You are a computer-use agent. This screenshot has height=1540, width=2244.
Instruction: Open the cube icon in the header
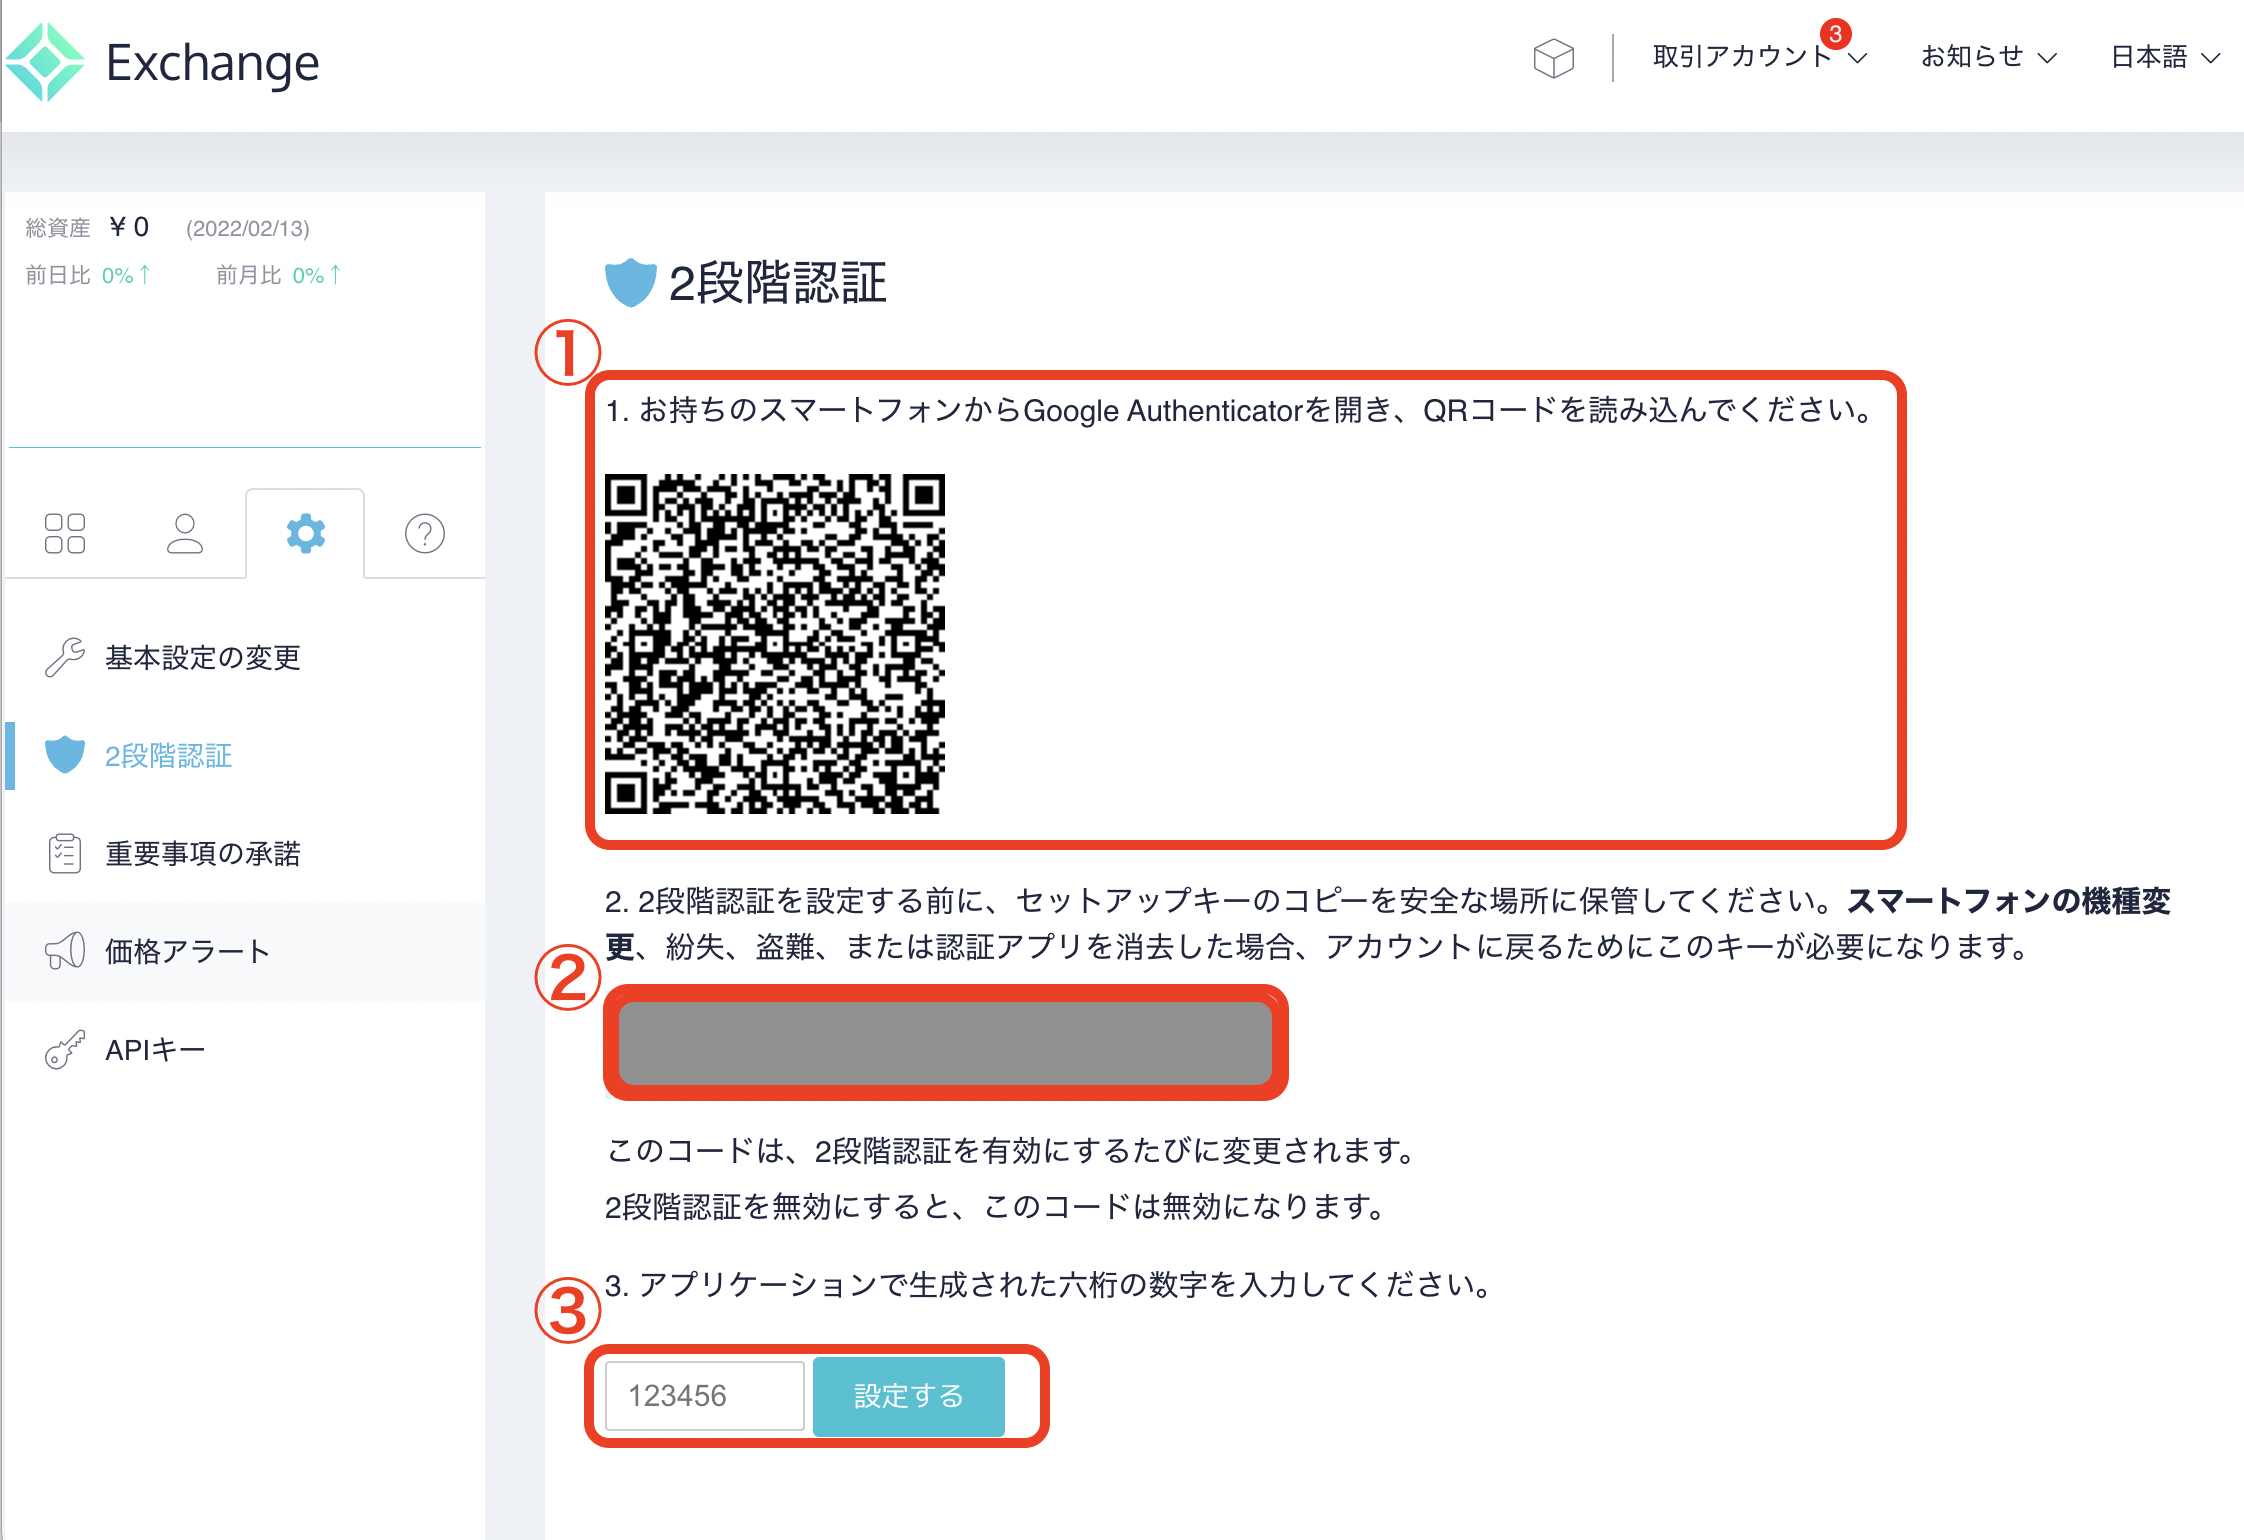pyautogui.click(x=1553, y=58)
